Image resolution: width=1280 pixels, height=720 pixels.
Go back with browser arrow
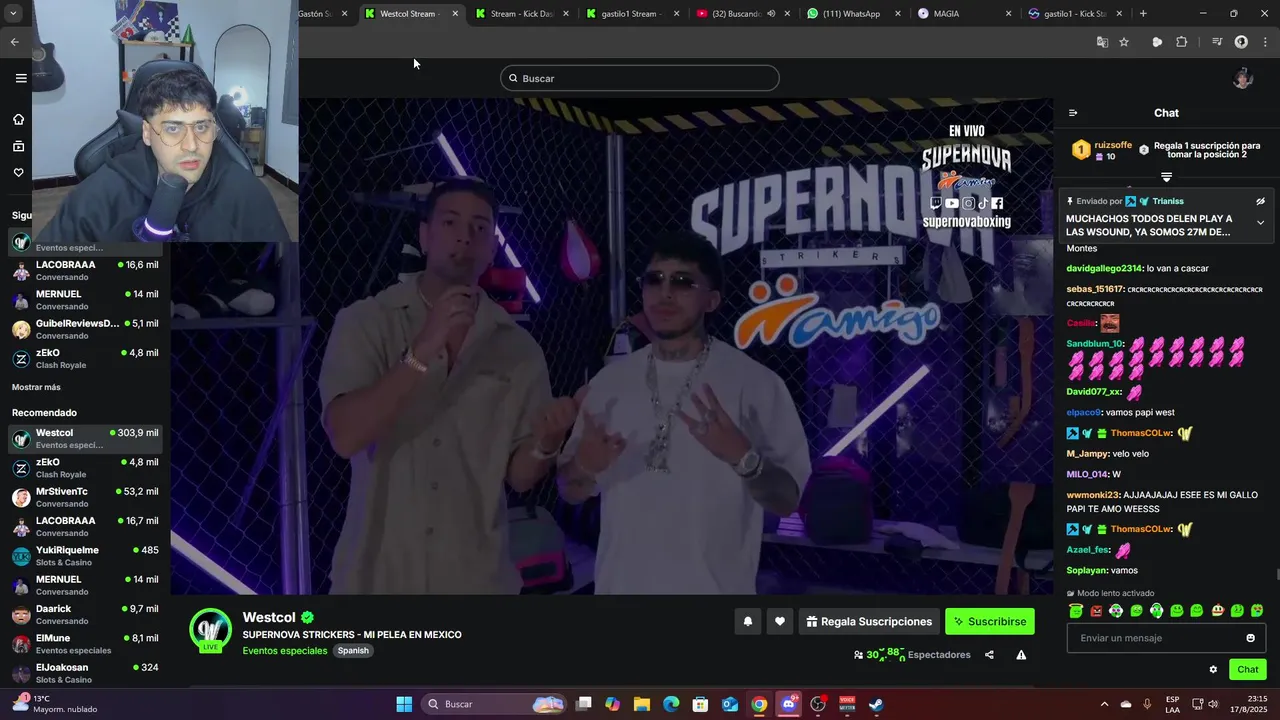[x=14, y=42]
